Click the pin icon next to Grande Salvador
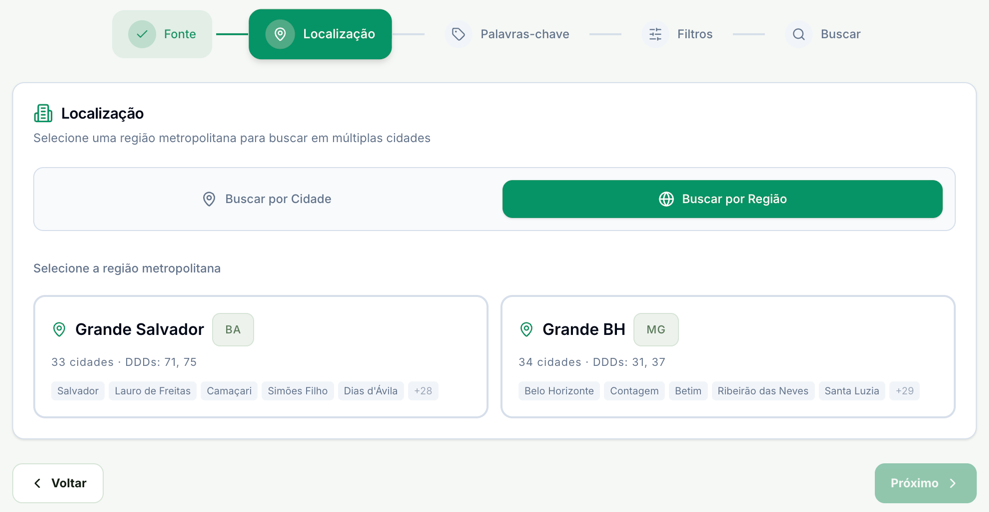 (x=59, y=329)
